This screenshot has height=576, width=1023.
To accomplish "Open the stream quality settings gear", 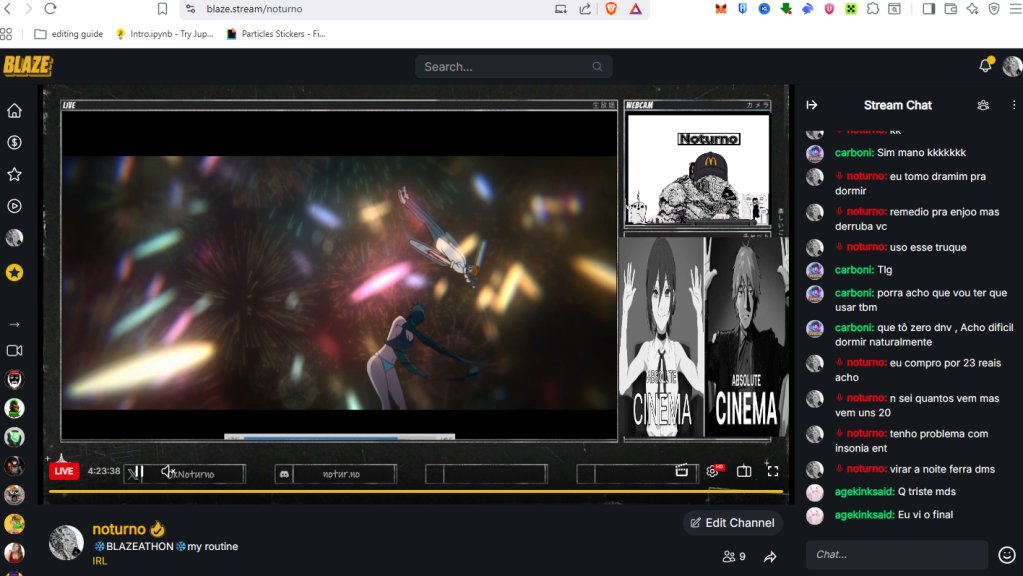I will coord(709,470).
